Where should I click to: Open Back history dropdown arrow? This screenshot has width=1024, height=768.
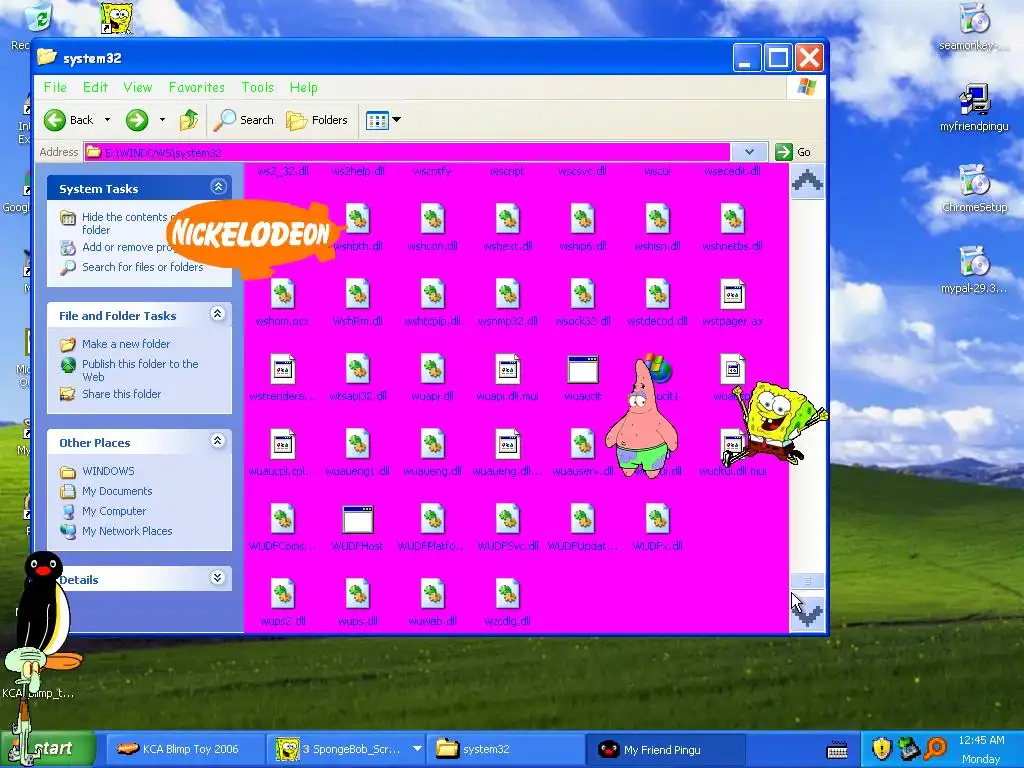pyautogui.click(x=107, y=120)
